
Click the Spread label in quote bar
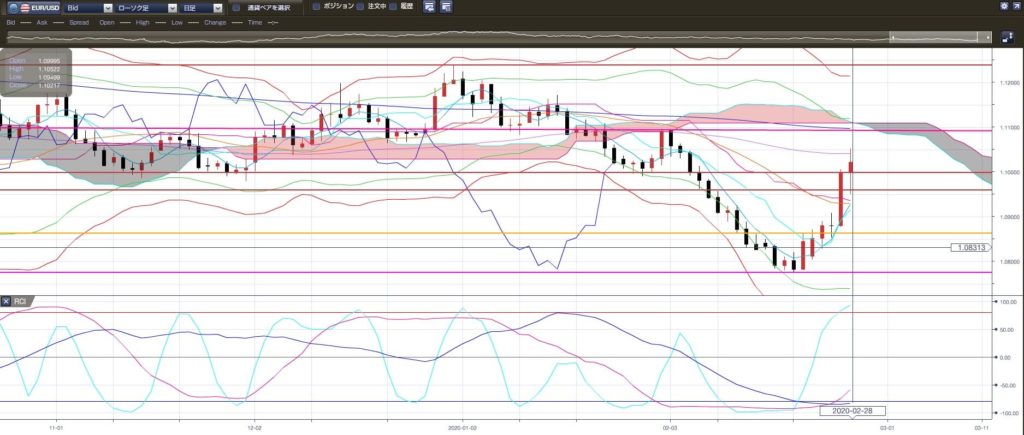point(78,22)
